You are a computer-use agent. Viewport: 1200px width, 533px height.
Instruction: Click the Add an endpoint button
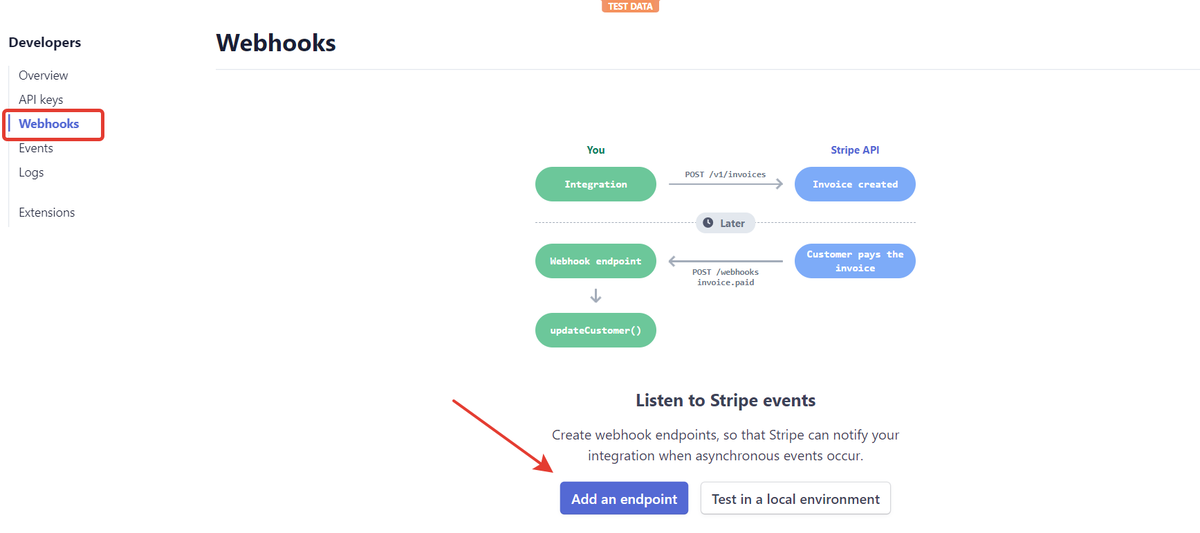pyautogui.click(x=624, y=498)
